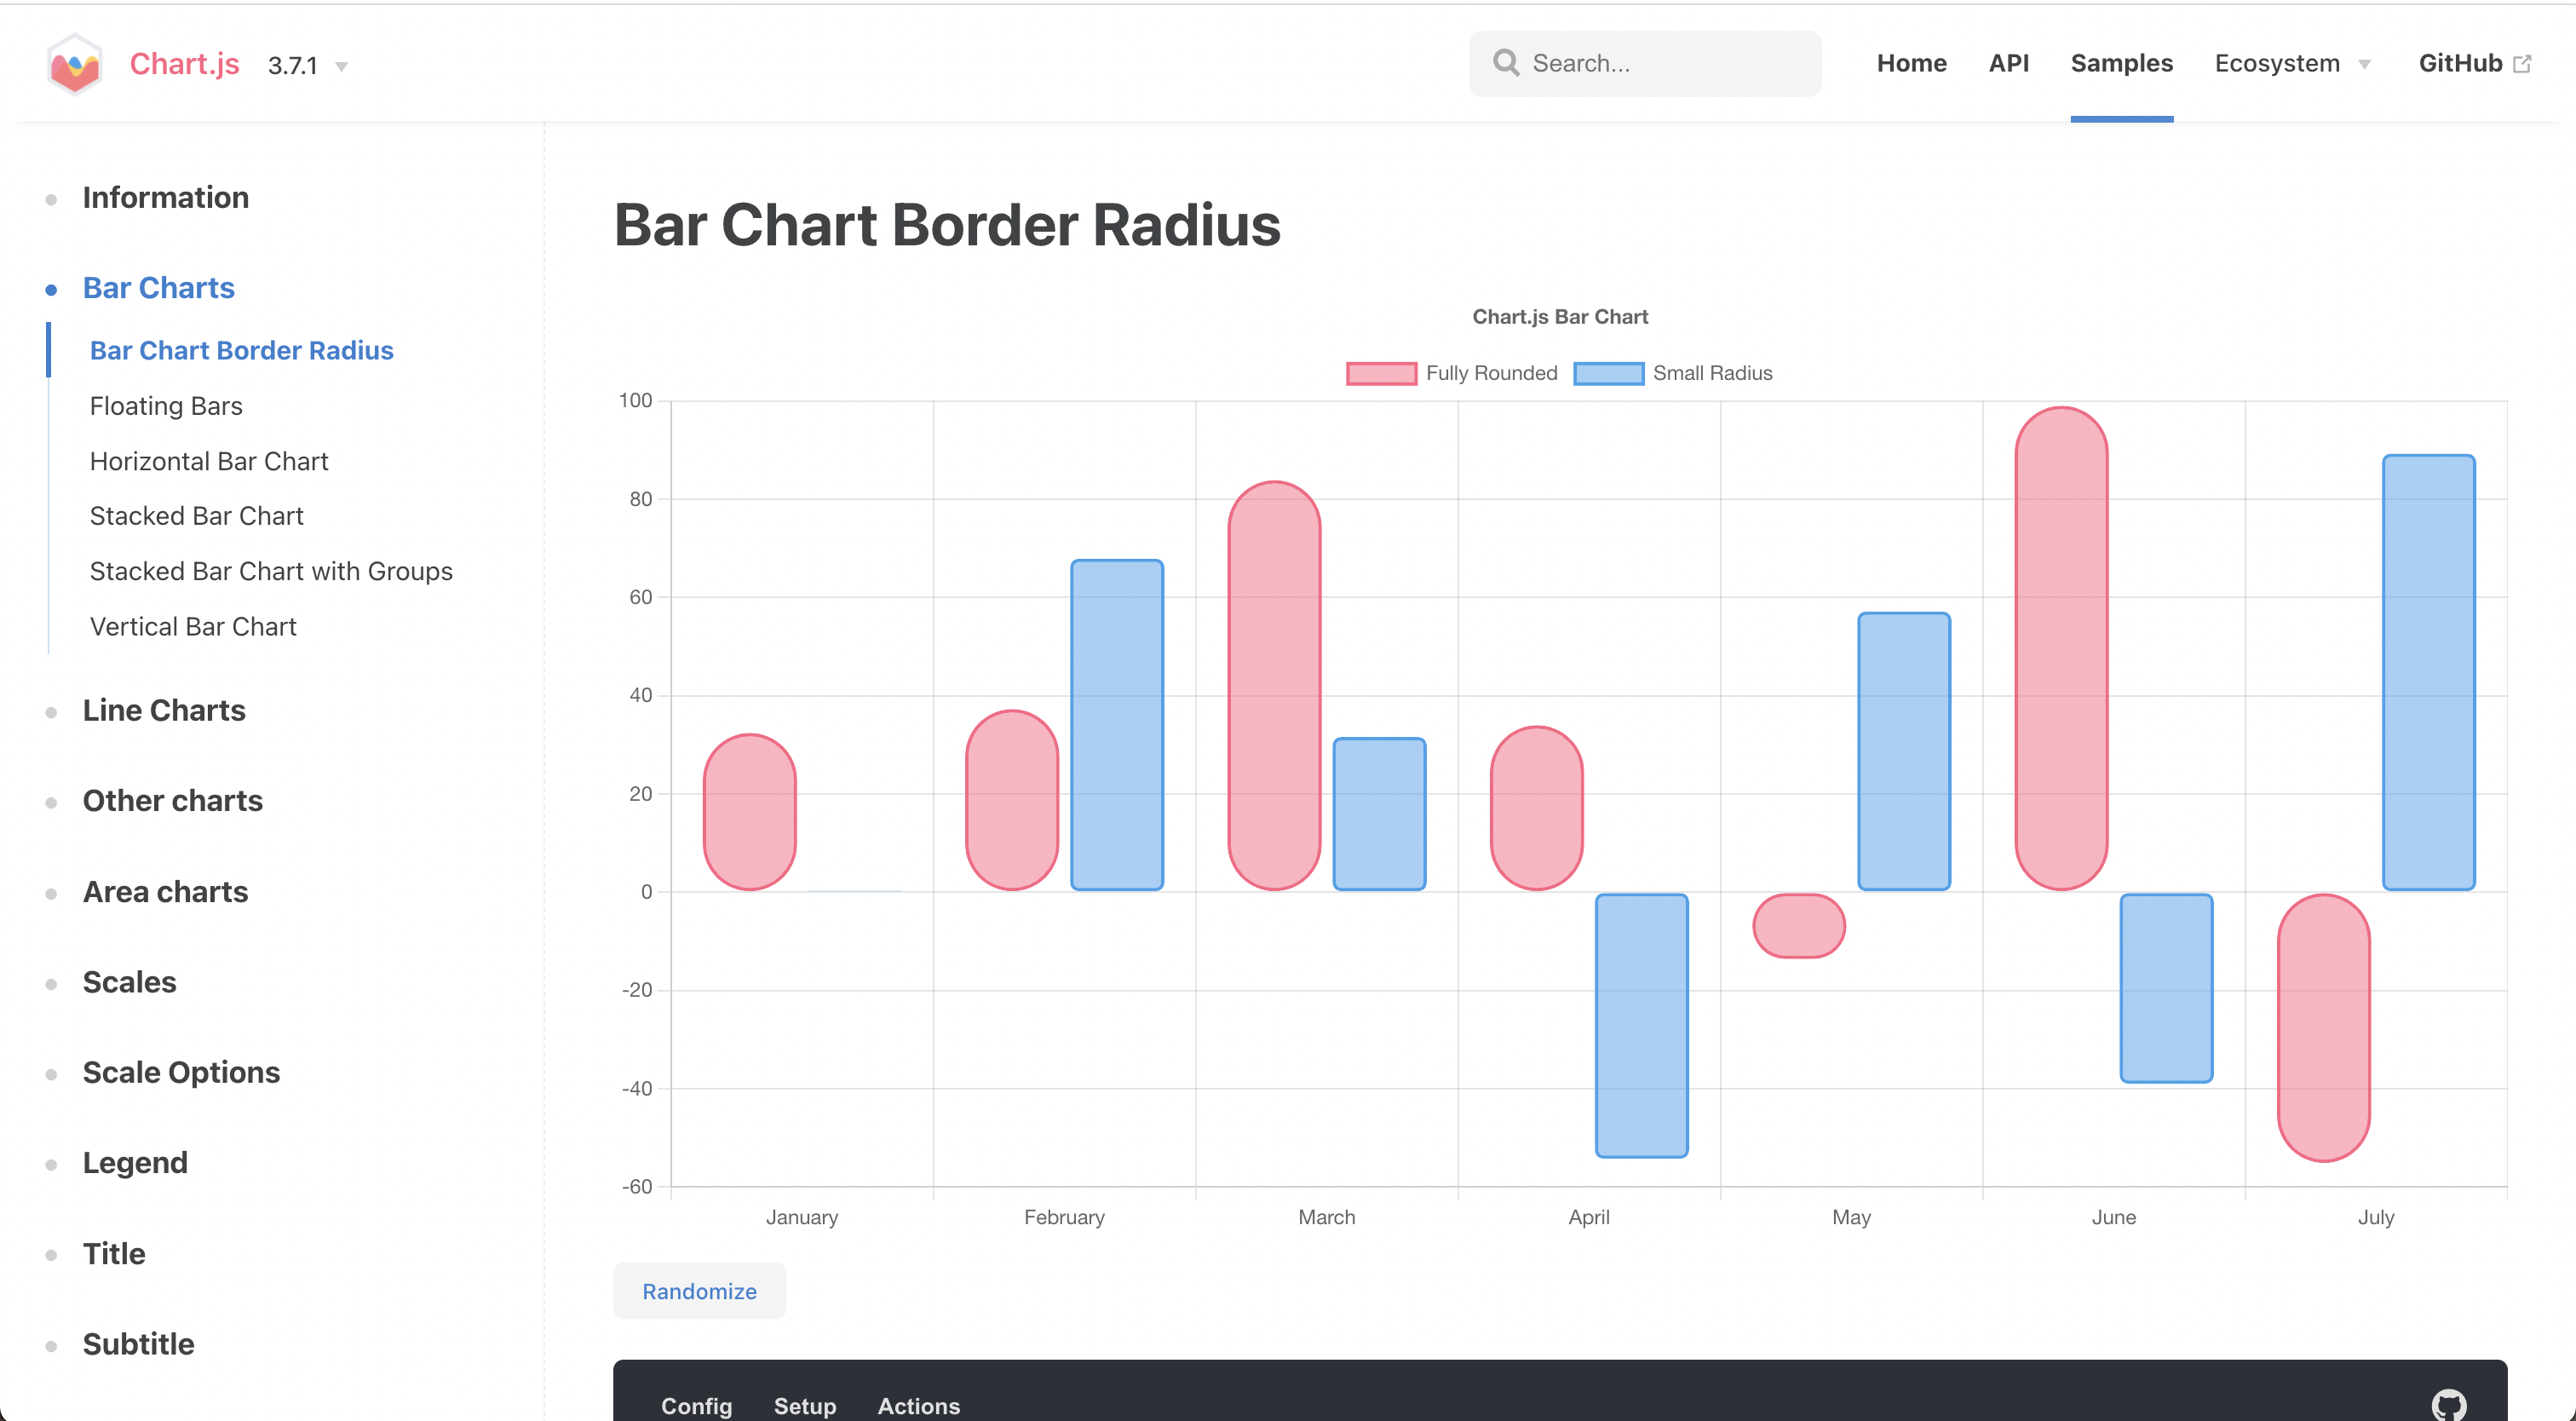Screen dimensions: 2576x1421
Task: Expand the Scale Options sidebar section
Action: pos(181,1072)
